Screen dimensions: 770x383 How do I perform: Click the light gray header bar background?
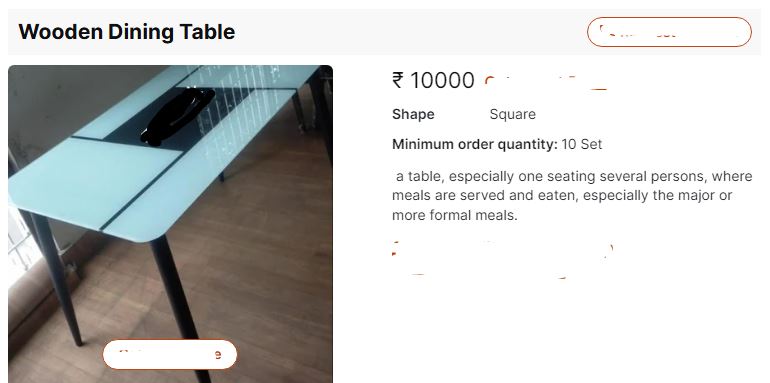(411, 32)
